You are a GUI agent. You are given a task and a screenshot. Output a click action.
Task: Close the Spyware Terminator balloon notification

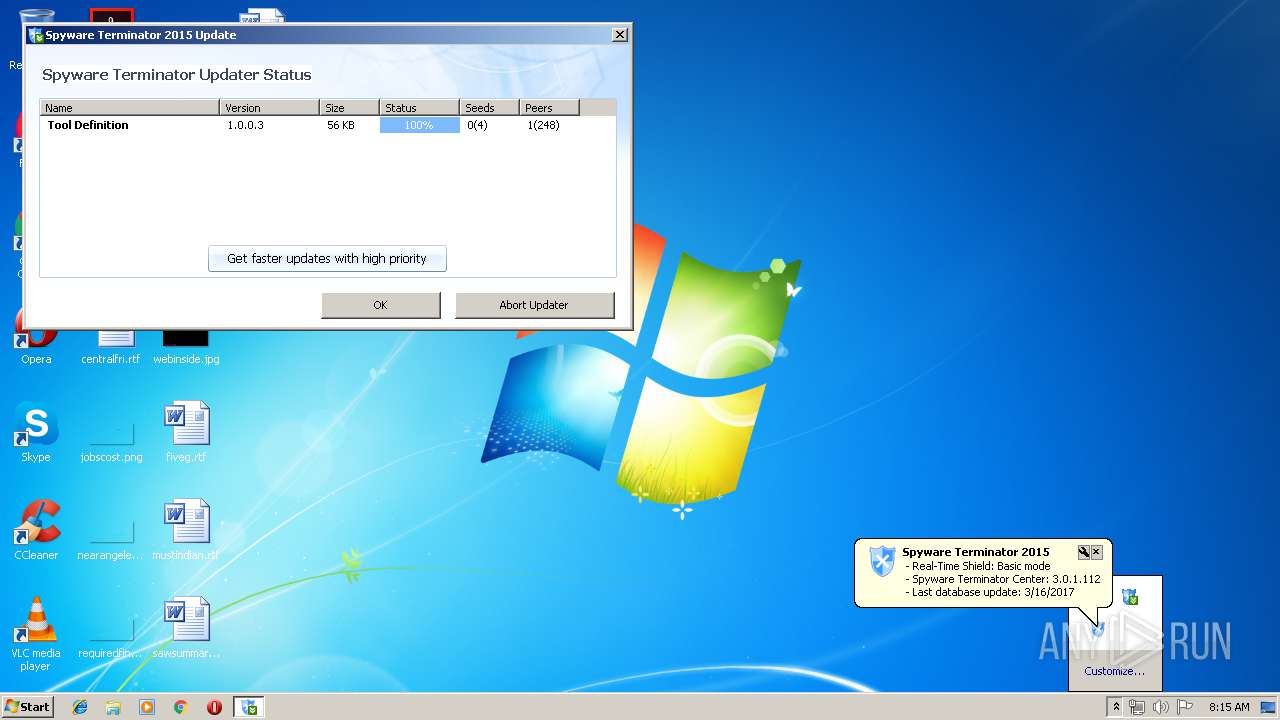(x=1096, y=552)
